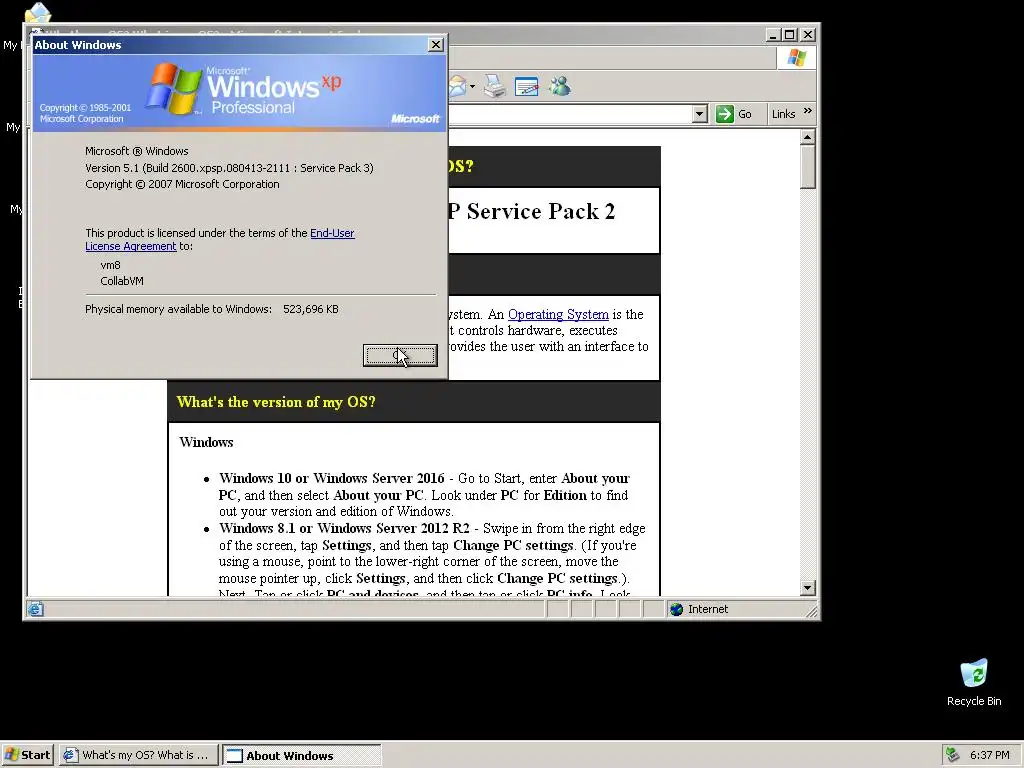The image size is (1024, 768).
Task: Click the scroll down arrow in IE
Action: (808, 588)
